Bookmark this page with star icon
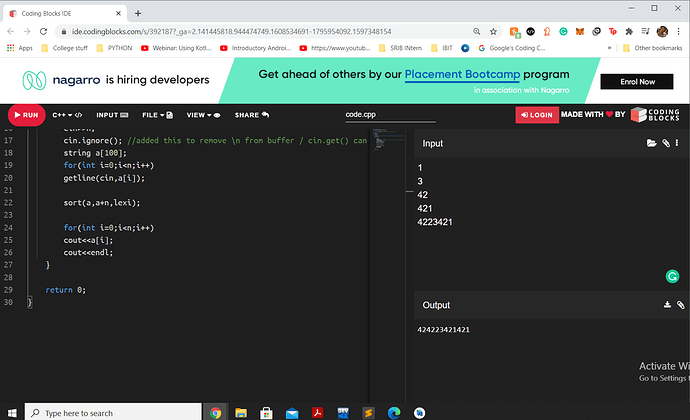Viewport: 690px width, 420px height. [493, 32]
